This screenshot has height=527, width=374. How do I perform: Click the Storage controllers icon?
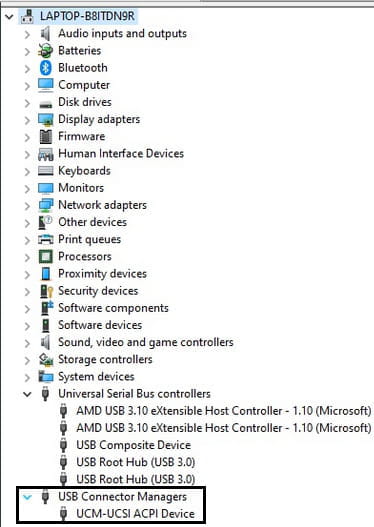tap(46, 360)
